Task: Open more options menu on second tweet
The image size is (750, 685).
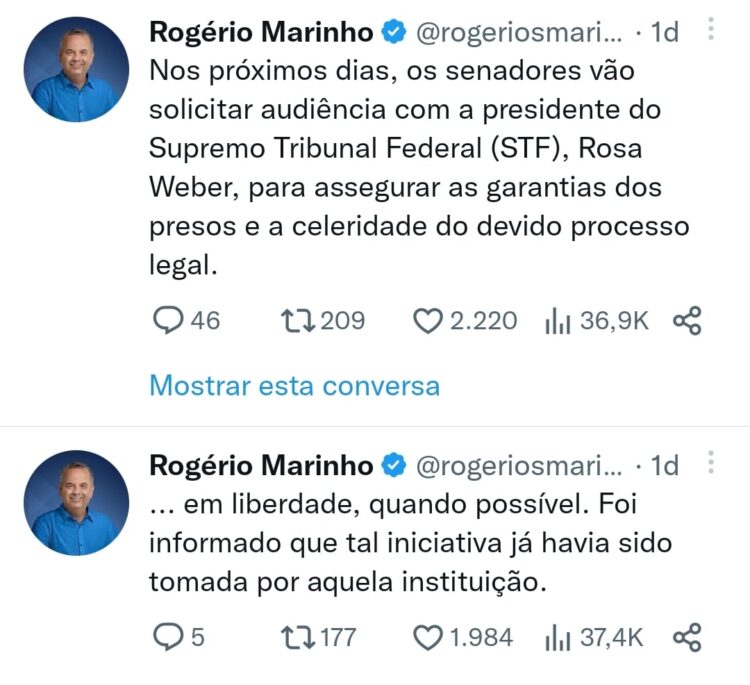Action: pos(711,463)
